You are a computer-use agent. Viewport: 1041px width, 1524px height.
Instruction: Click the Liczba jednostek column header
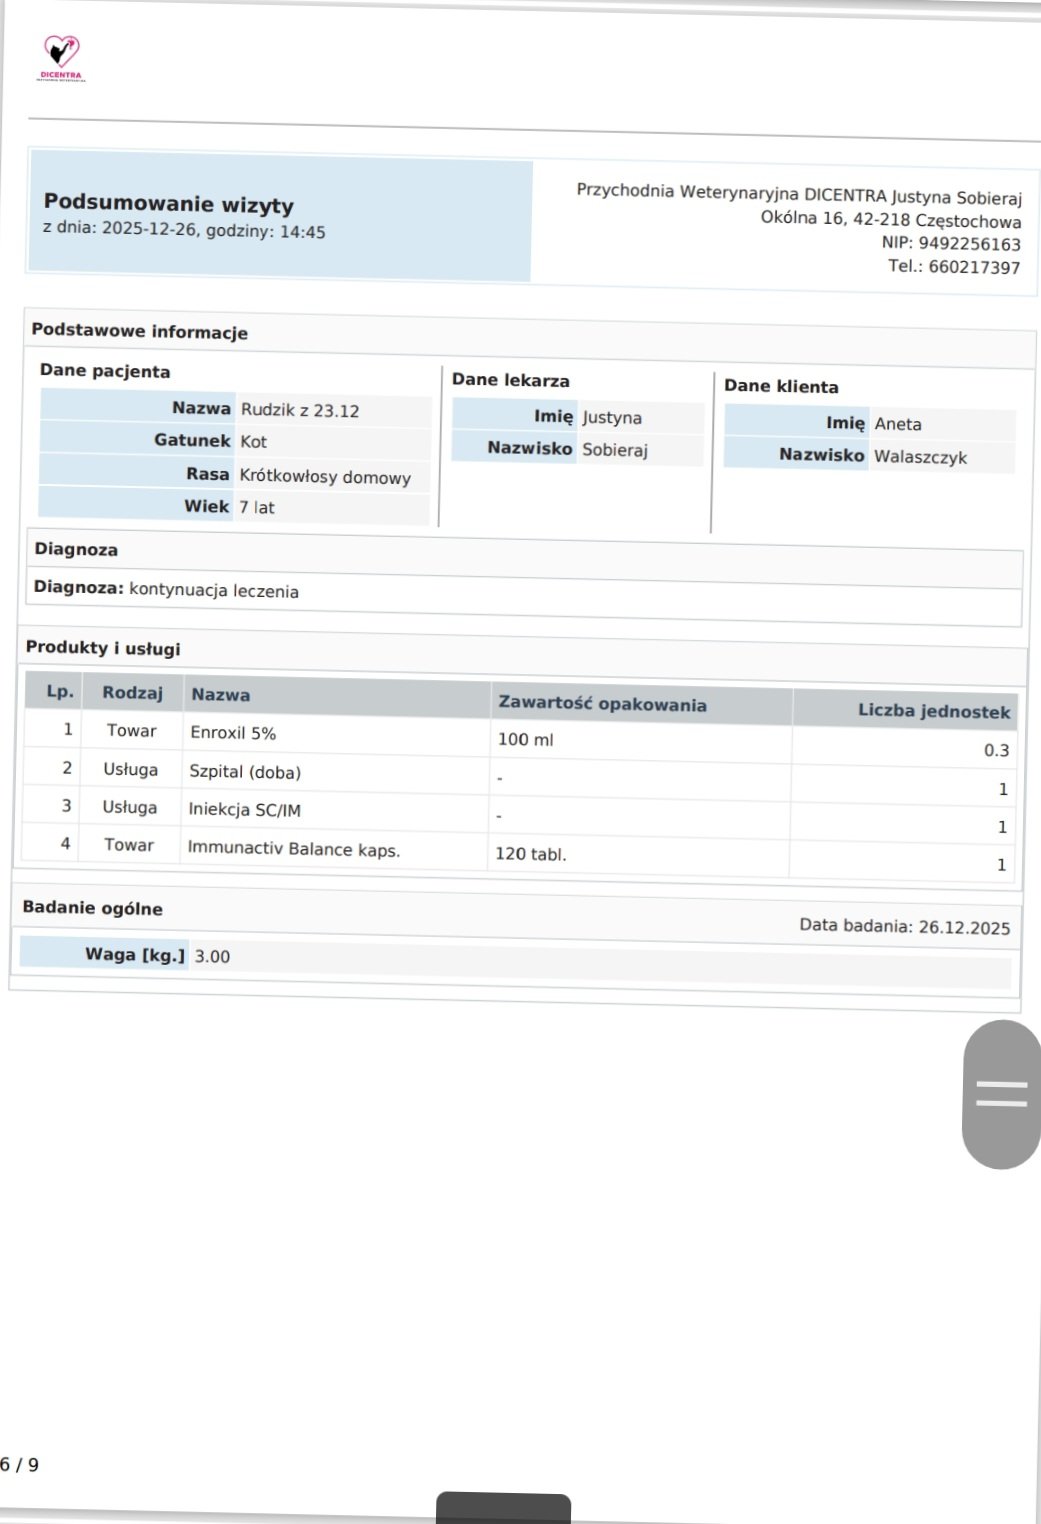coord(934,711)
